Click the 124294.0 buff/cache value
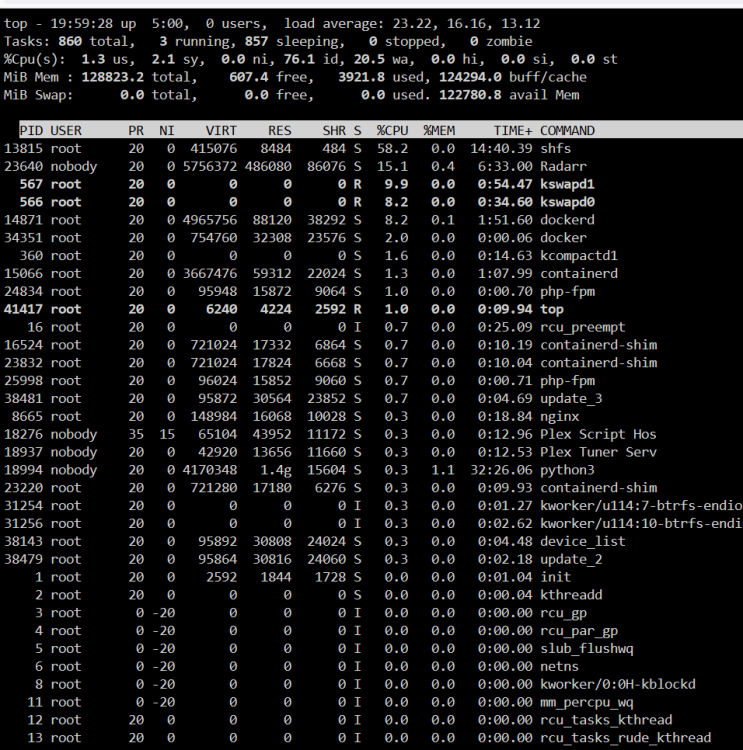 pyautogui.click(x=470, y=77)
